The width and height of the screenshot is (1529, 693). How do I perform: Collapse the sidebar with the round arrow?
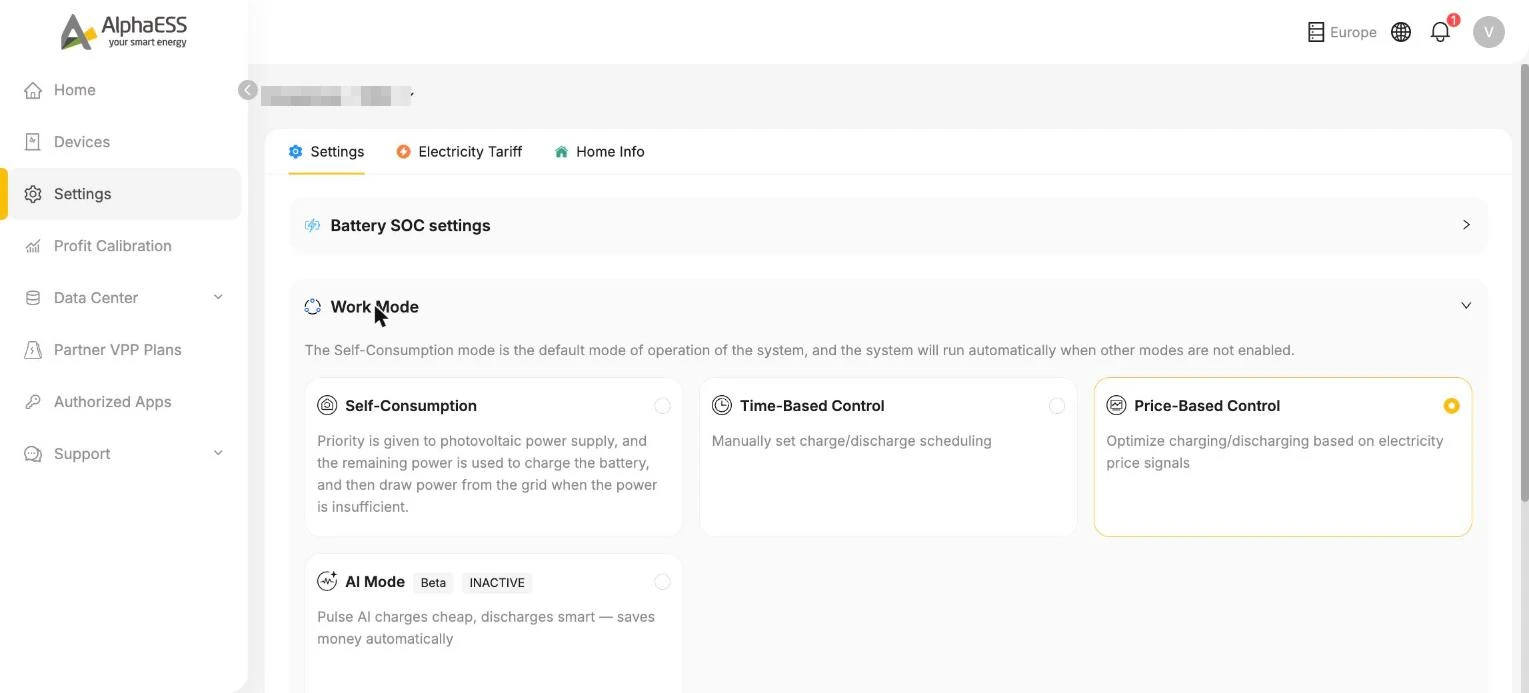click(x=248, y=90)
